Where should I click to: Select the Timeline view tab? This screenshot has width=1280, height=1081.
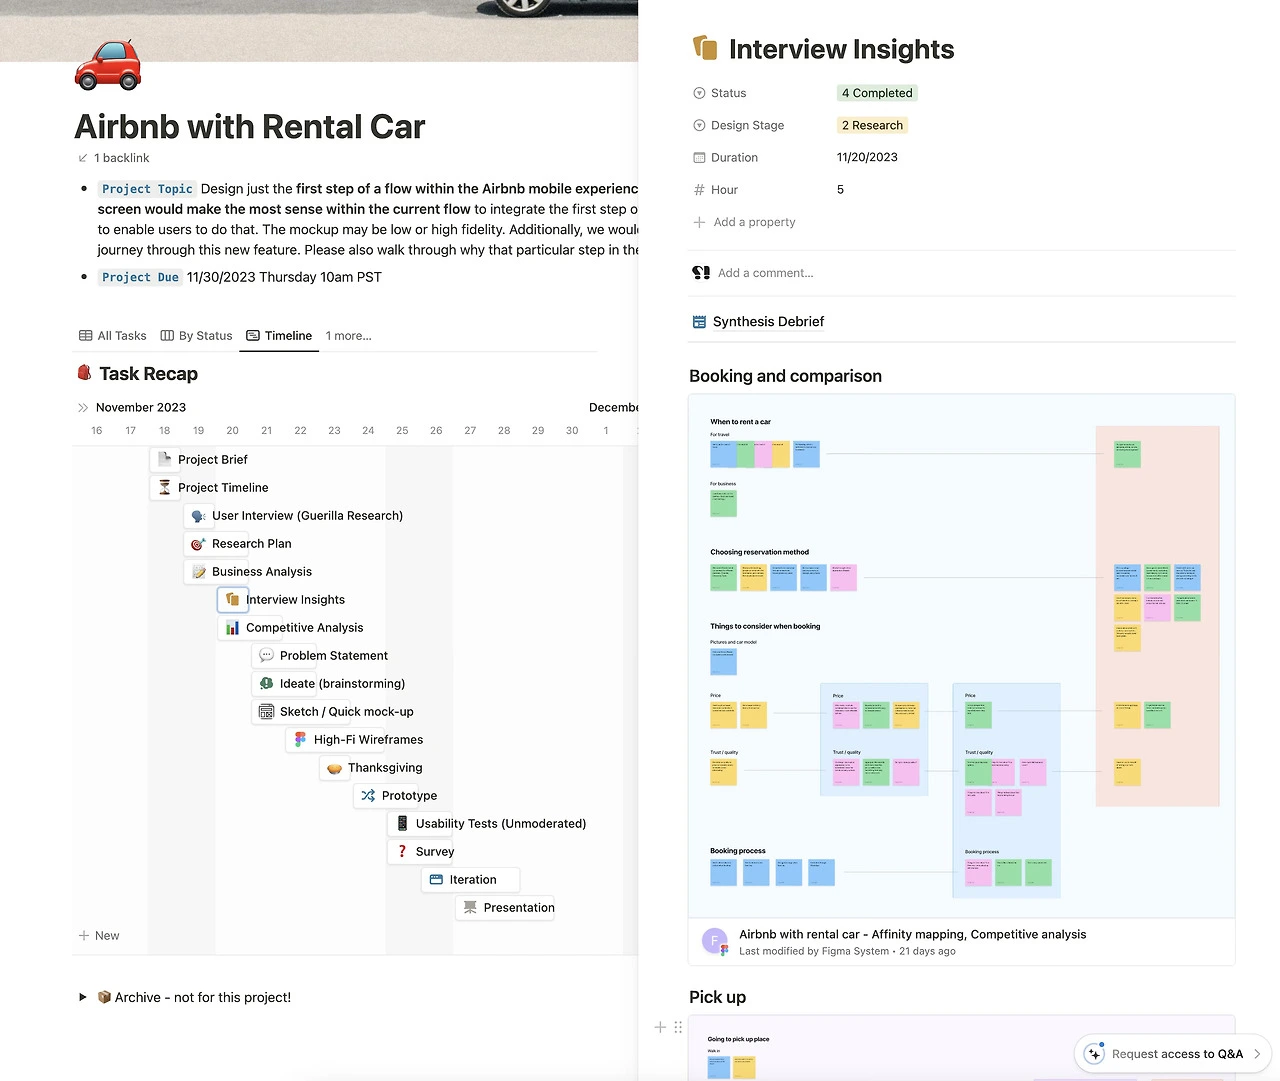[x=279, y=336]
